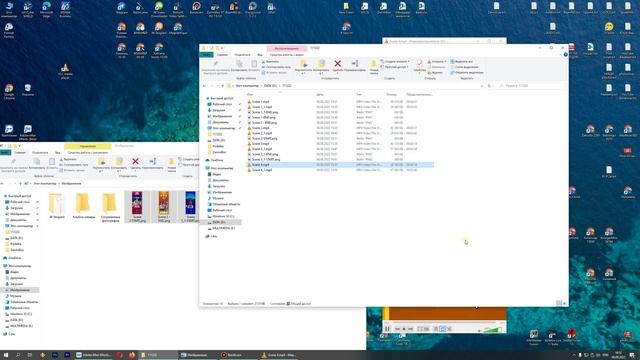Click Refresh button in front Explorer address bar

coord(489,86)
